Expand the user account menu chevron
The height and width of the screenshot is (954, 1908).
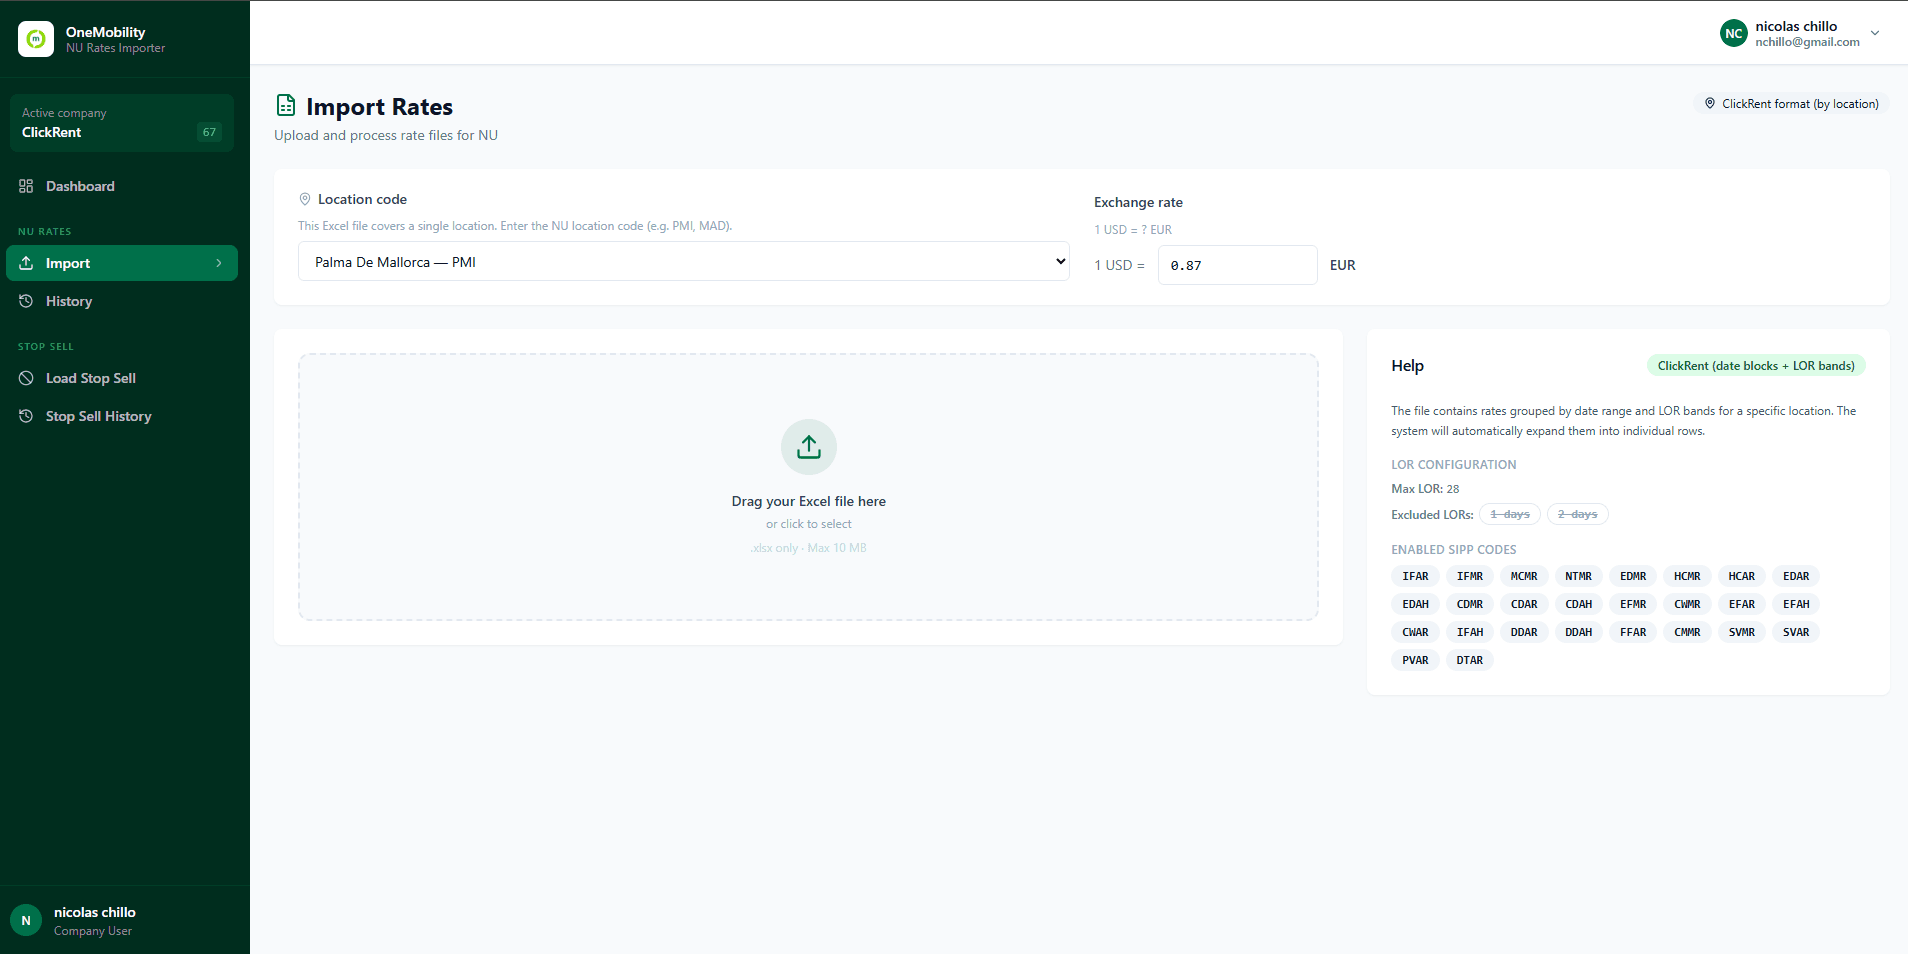[1875, 33]
